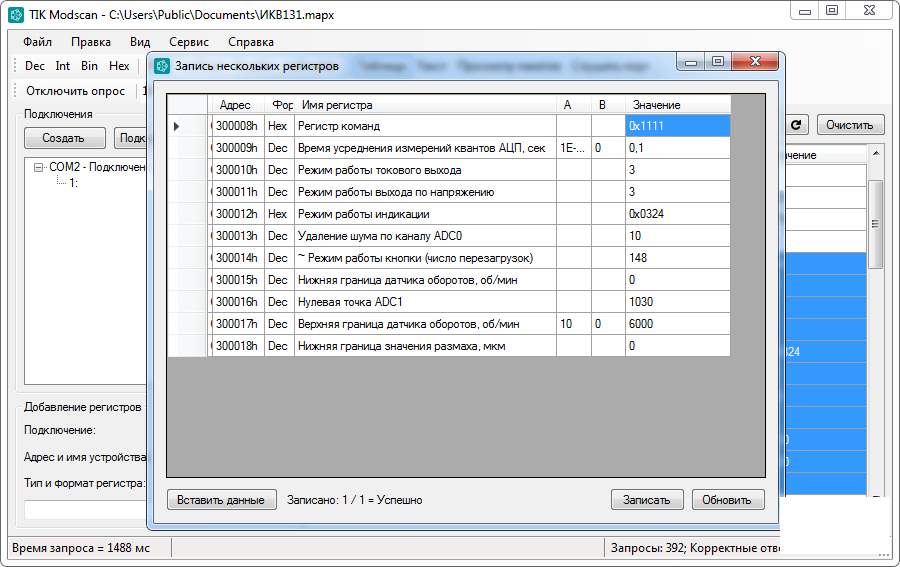Click the Создать connection button
Viewport: 900px width, 567px height.
64,138
